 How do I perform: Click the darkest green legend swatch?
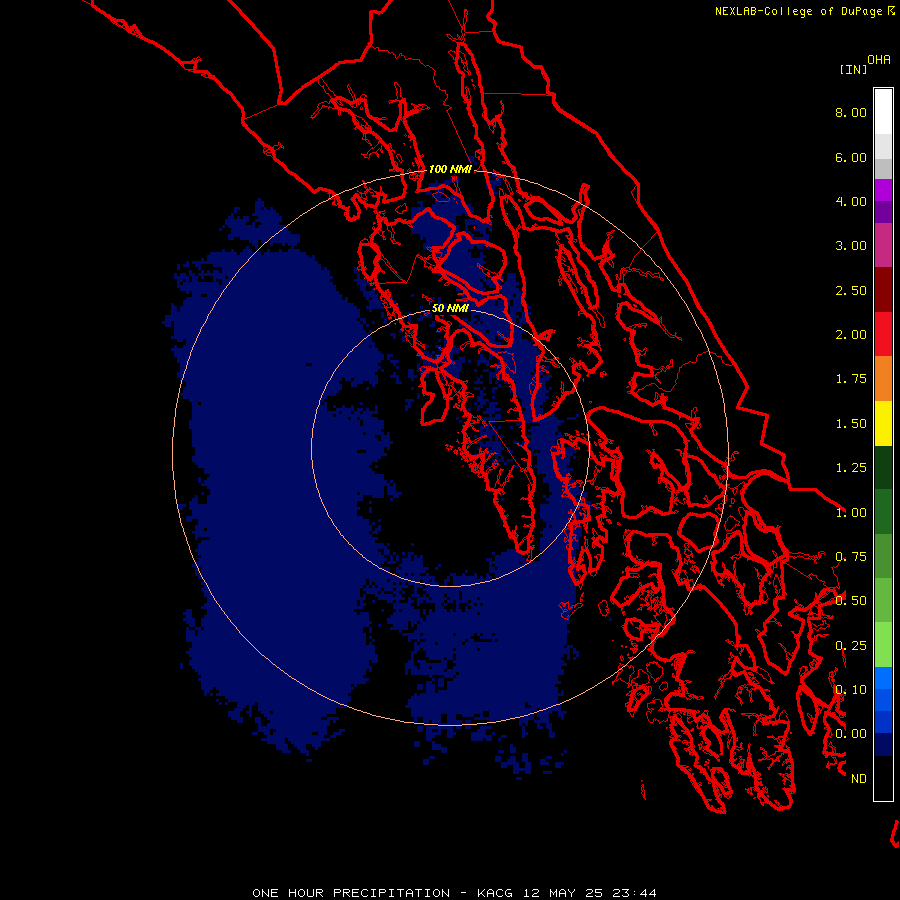click(883, 467)
